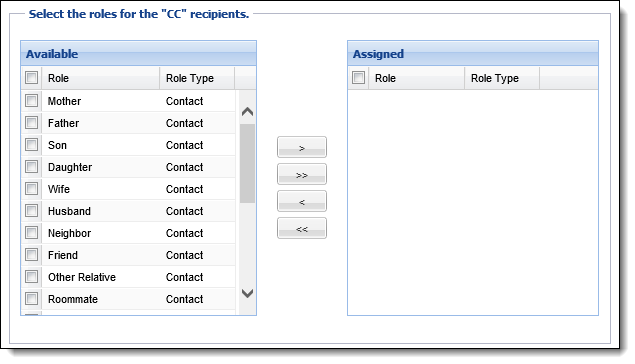Sort Available list by Role column header

click(101, 78)
